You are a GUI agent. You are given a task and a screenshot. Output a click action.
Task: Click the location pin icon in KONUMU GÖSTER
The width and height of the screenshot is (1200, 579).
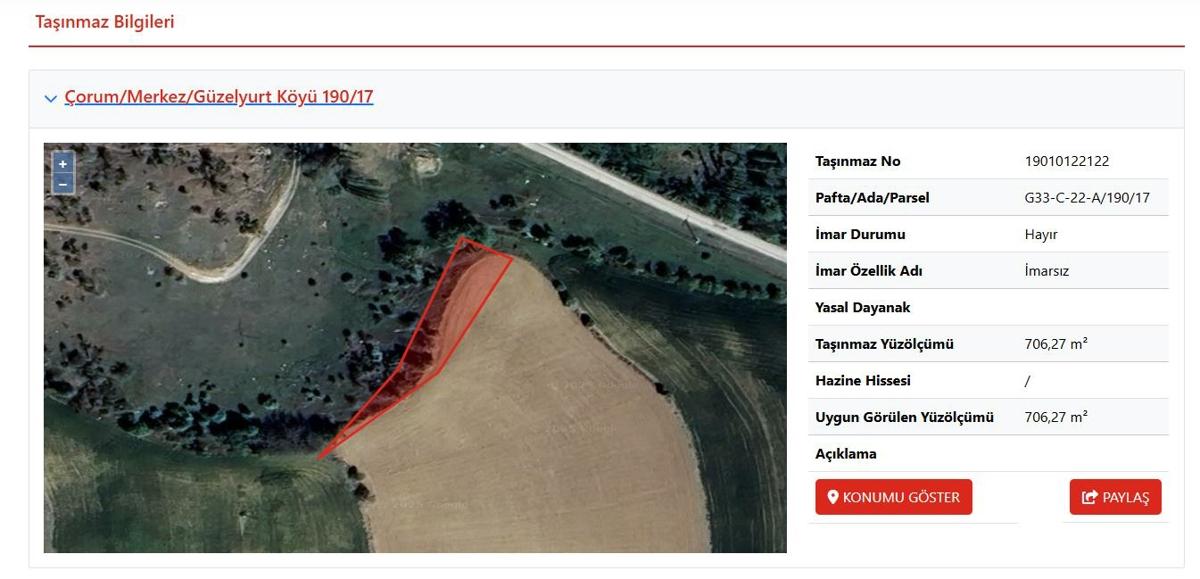[x=832, y=497]
